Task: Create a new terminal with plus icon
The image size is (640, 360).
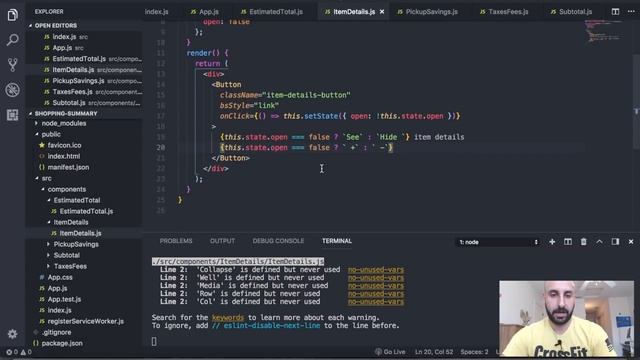Action: coord(552,242)
